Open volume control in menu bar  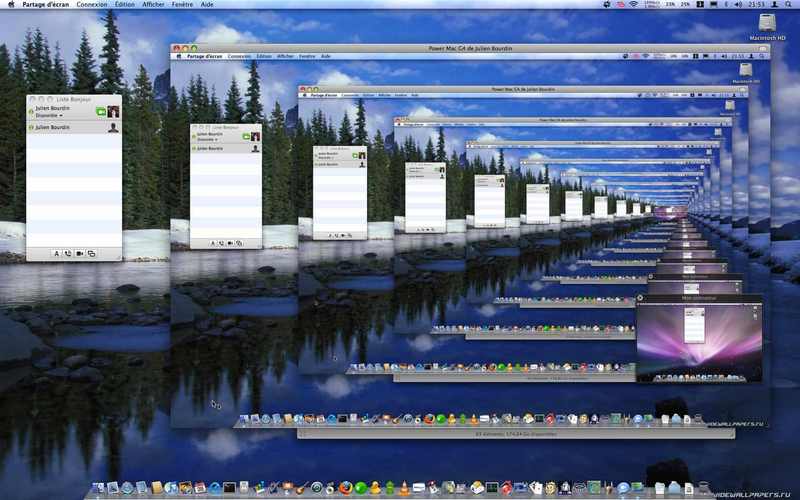(738, 4)
